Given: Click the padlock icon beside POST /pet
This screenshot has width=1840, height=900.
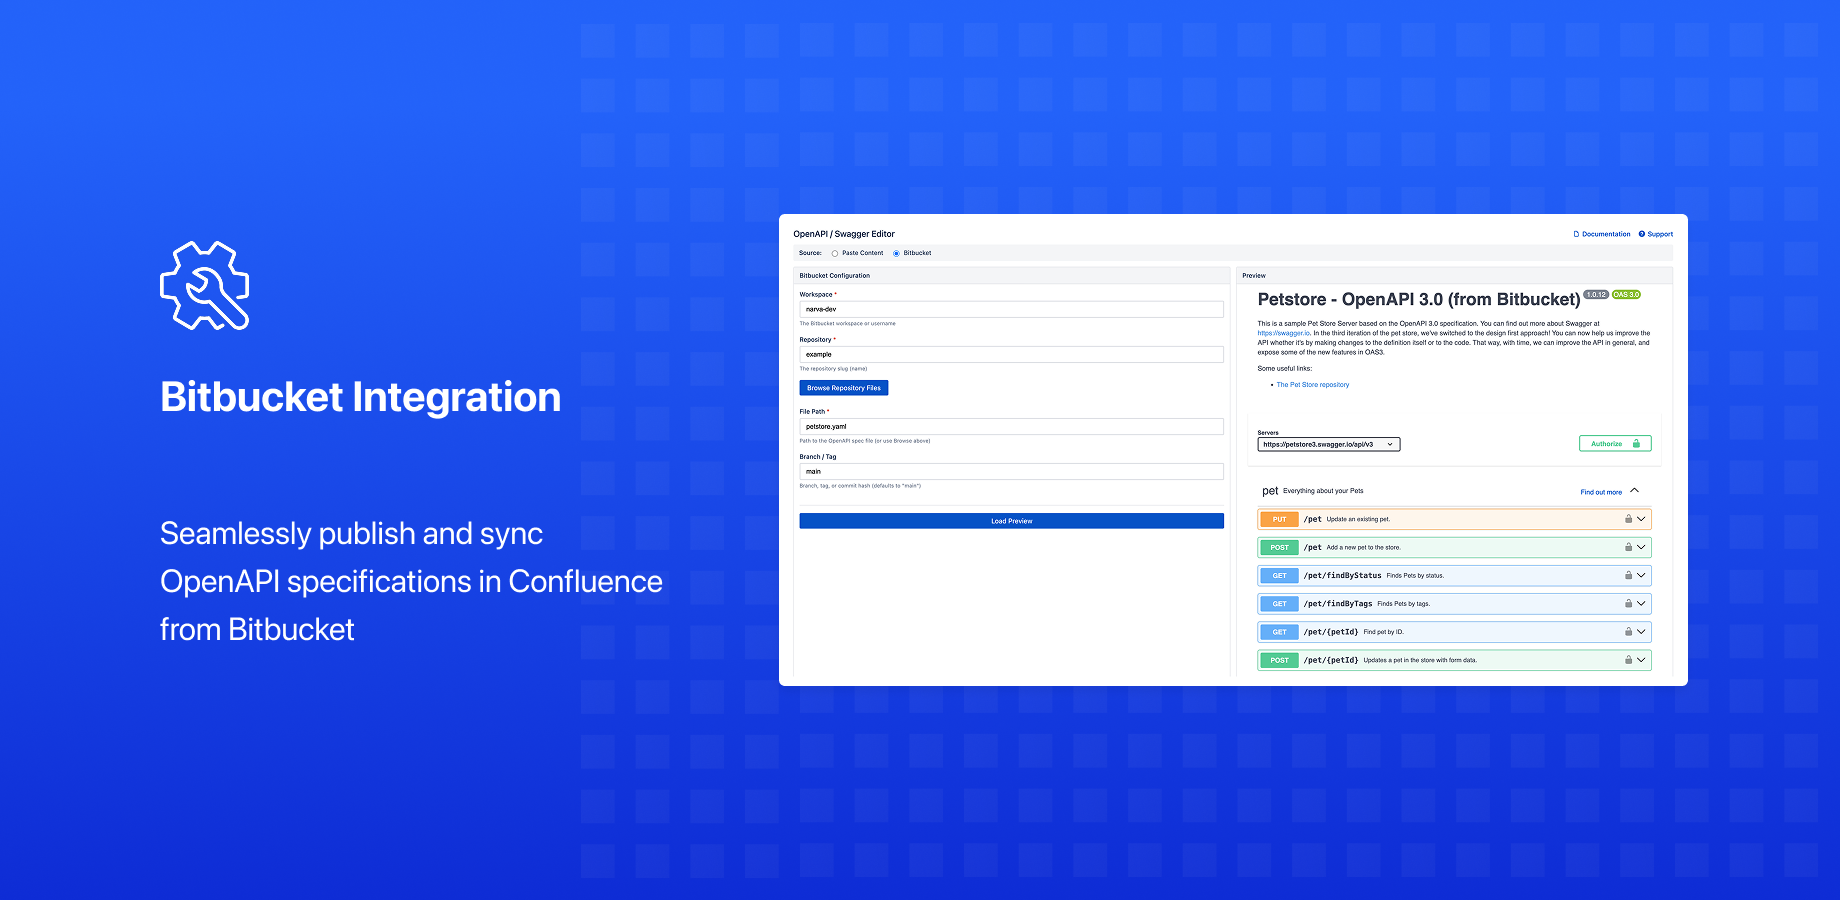Looking at the screenshot, I should pos(1628,547).
